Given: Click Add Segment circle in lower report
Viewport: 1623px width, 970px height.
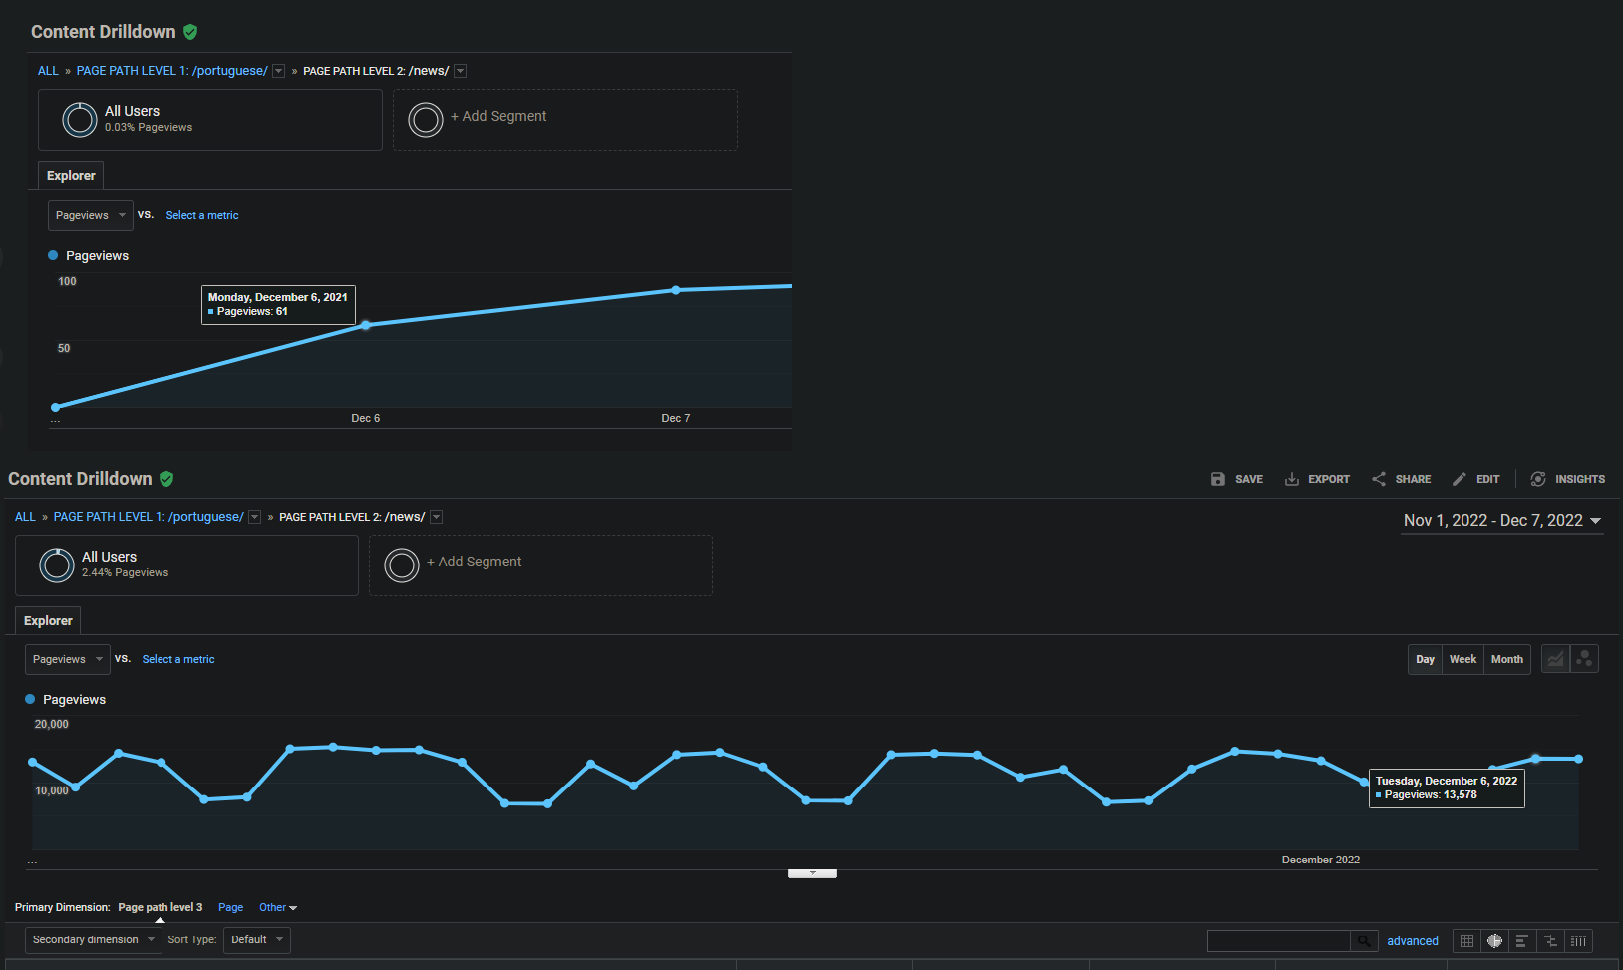Looking at the screenshot, I should pyautogui.click(x=402, y=565).
